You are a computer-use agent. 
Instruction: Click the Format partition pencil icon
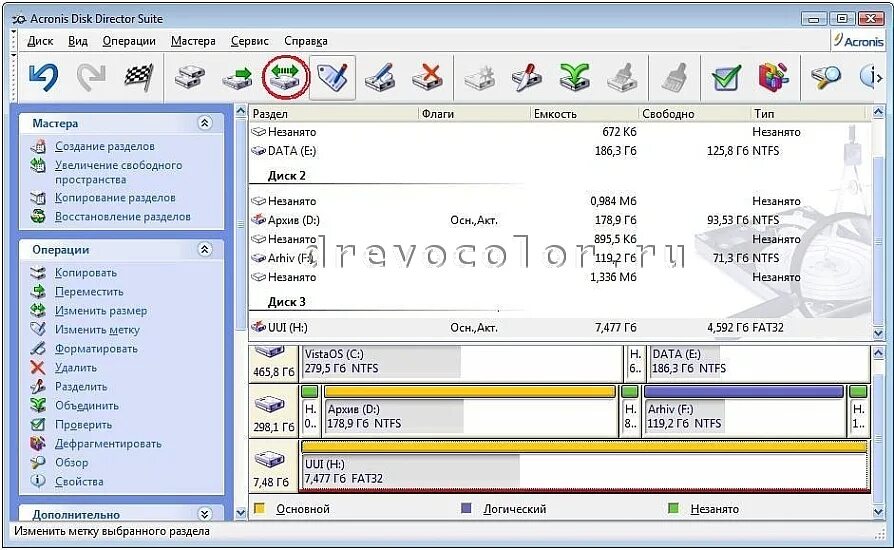[x=380, y=76]
